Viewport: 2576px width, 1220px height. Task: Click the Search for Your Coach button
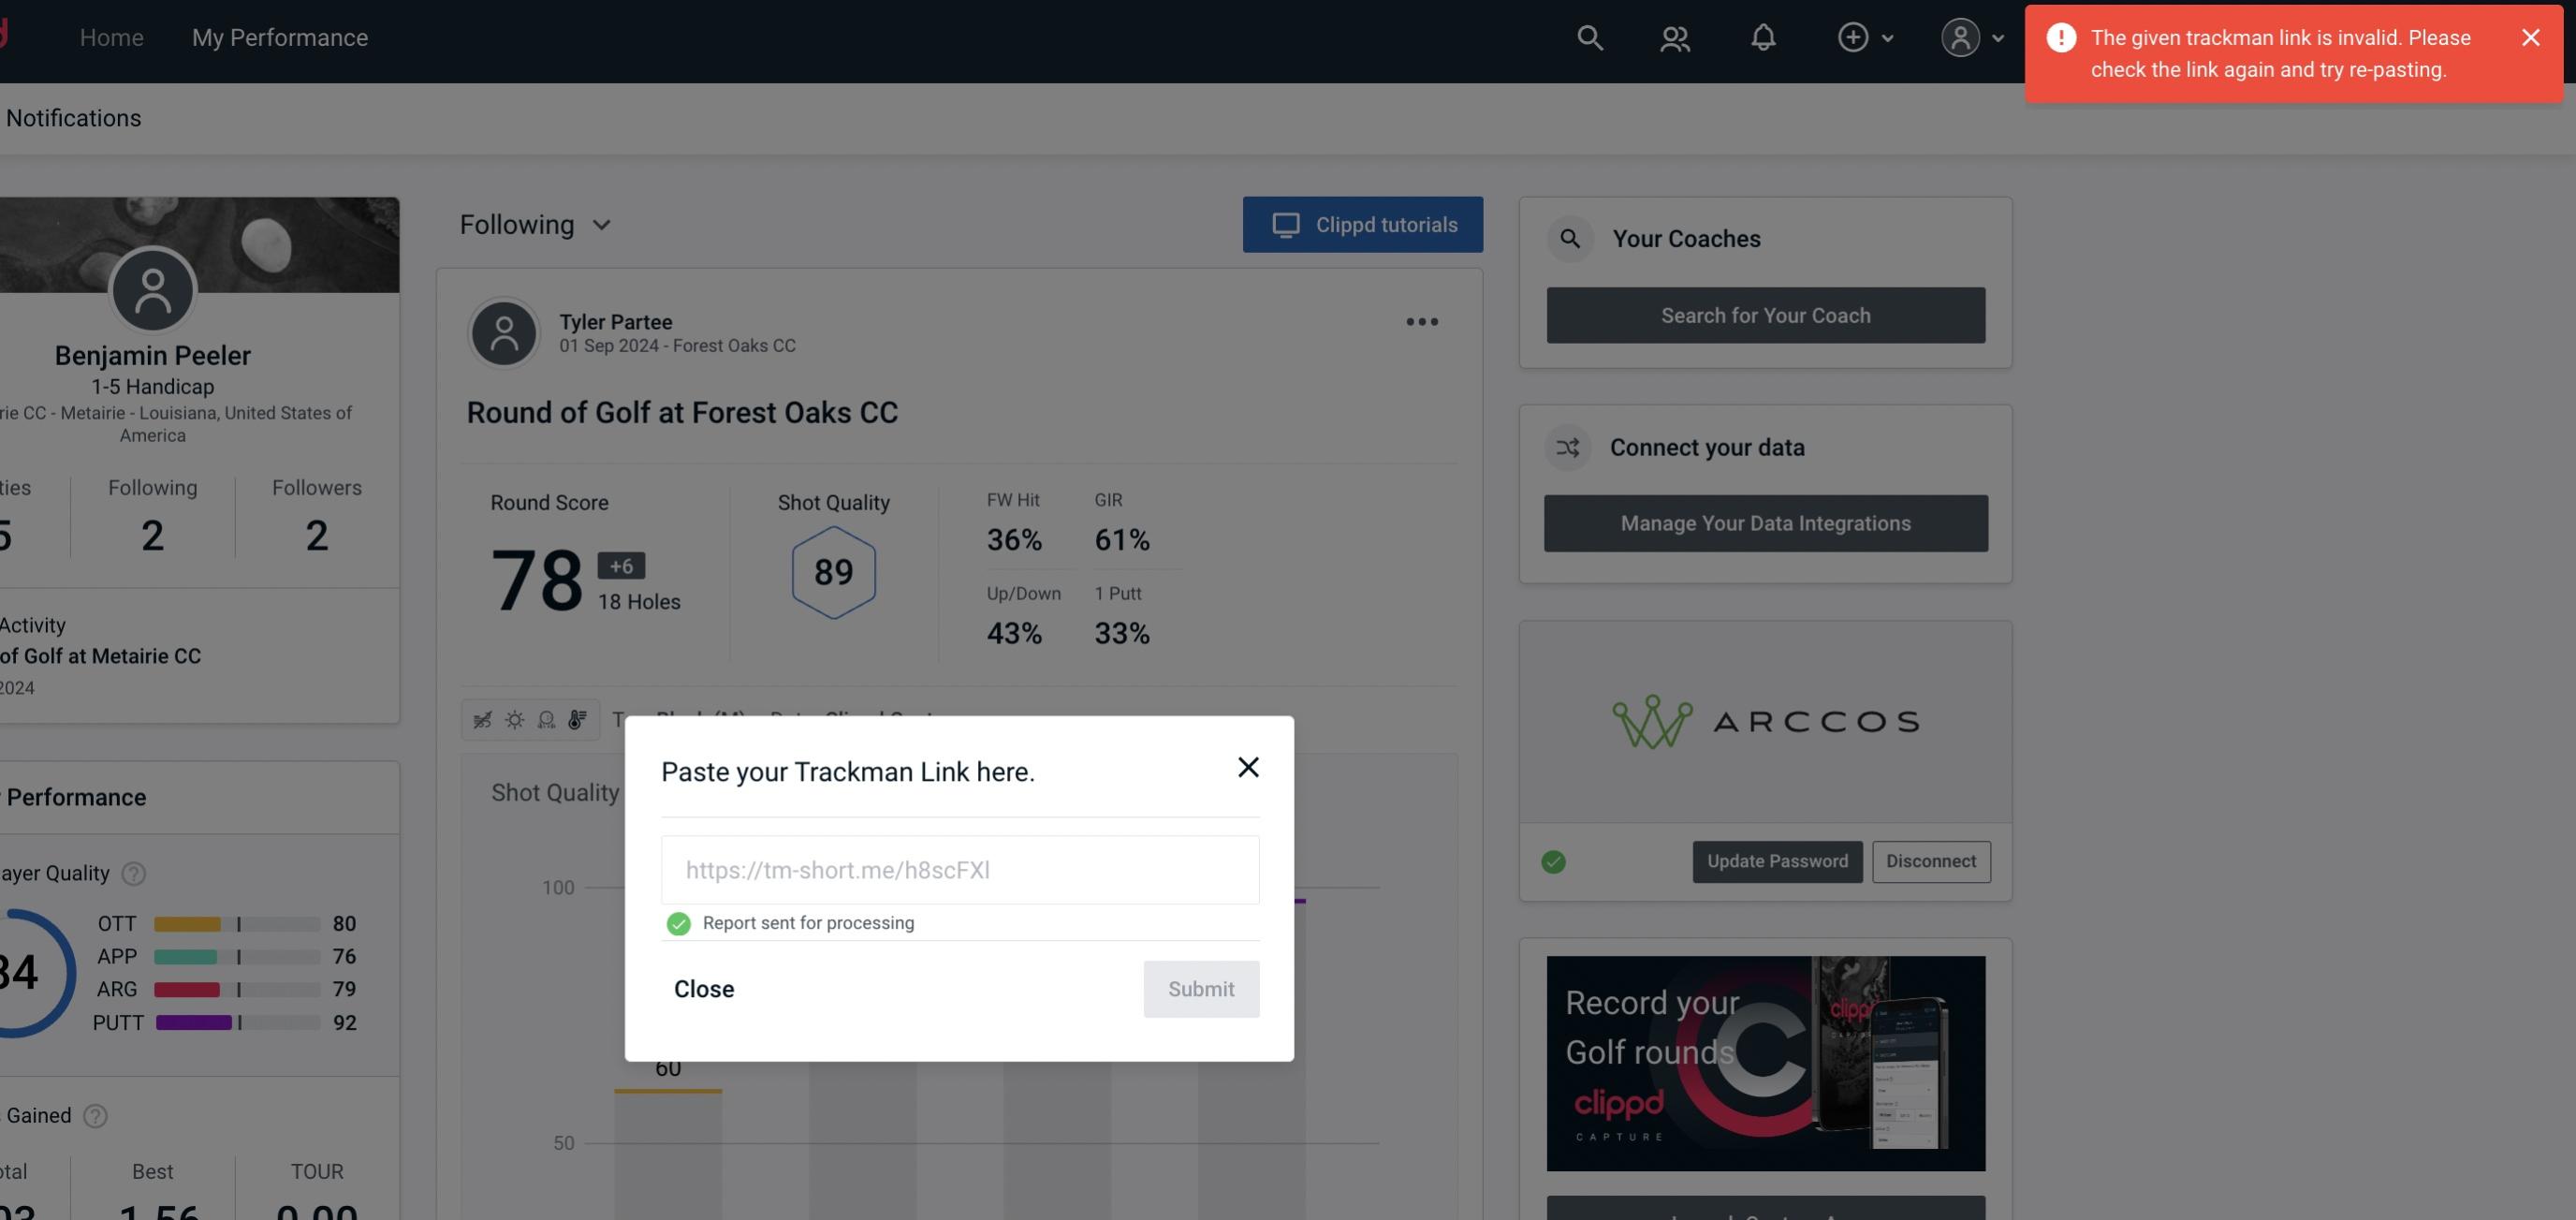(x=1766, y=314)
